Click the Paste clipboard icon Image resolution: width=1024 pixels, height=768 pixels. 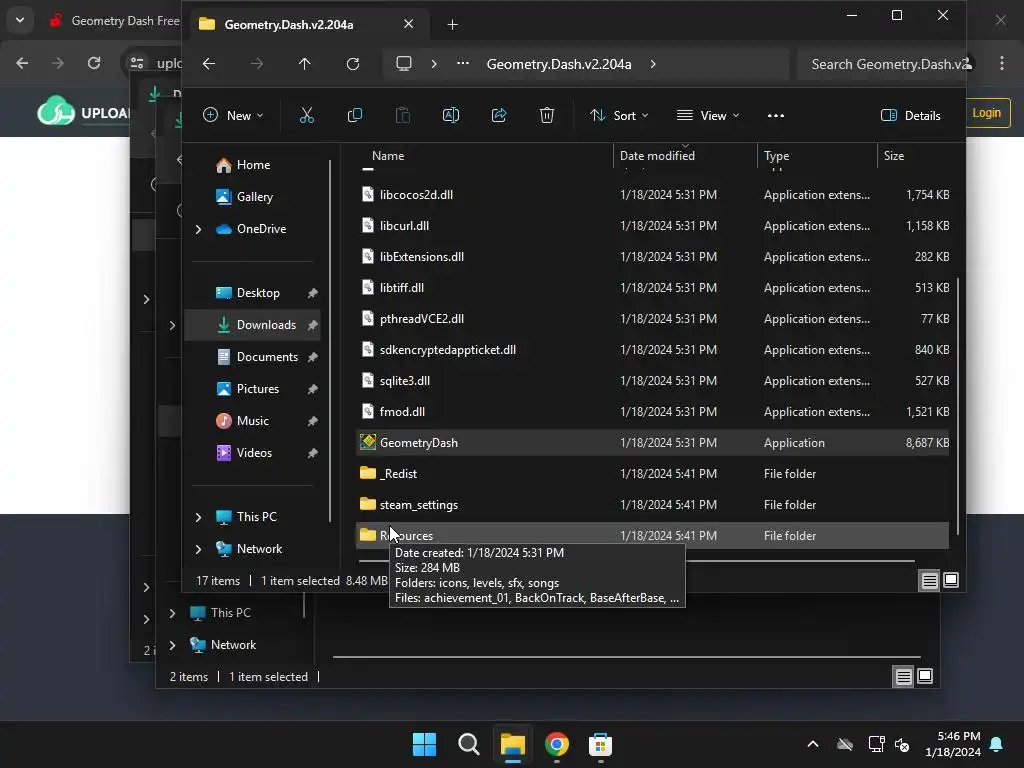pyautogui.click(x=403, y=116)
